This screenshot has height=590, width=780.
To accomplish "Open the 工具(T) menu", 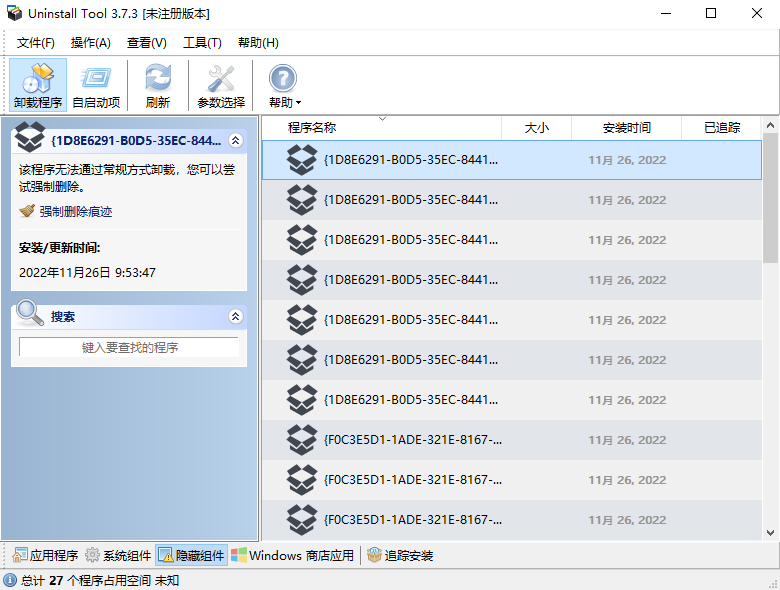I will coord(202,43).
